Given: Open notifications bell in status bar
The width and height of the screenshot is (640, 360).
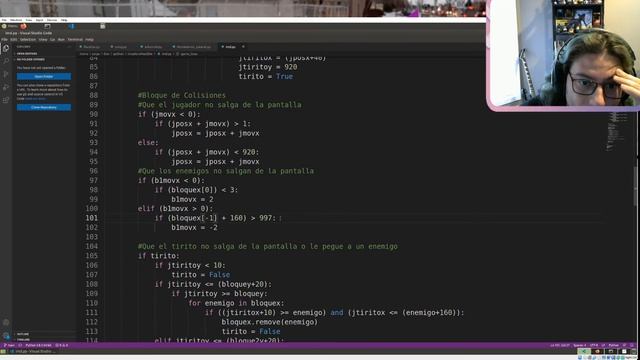Looking at the screenshot, I should (632, 345).
